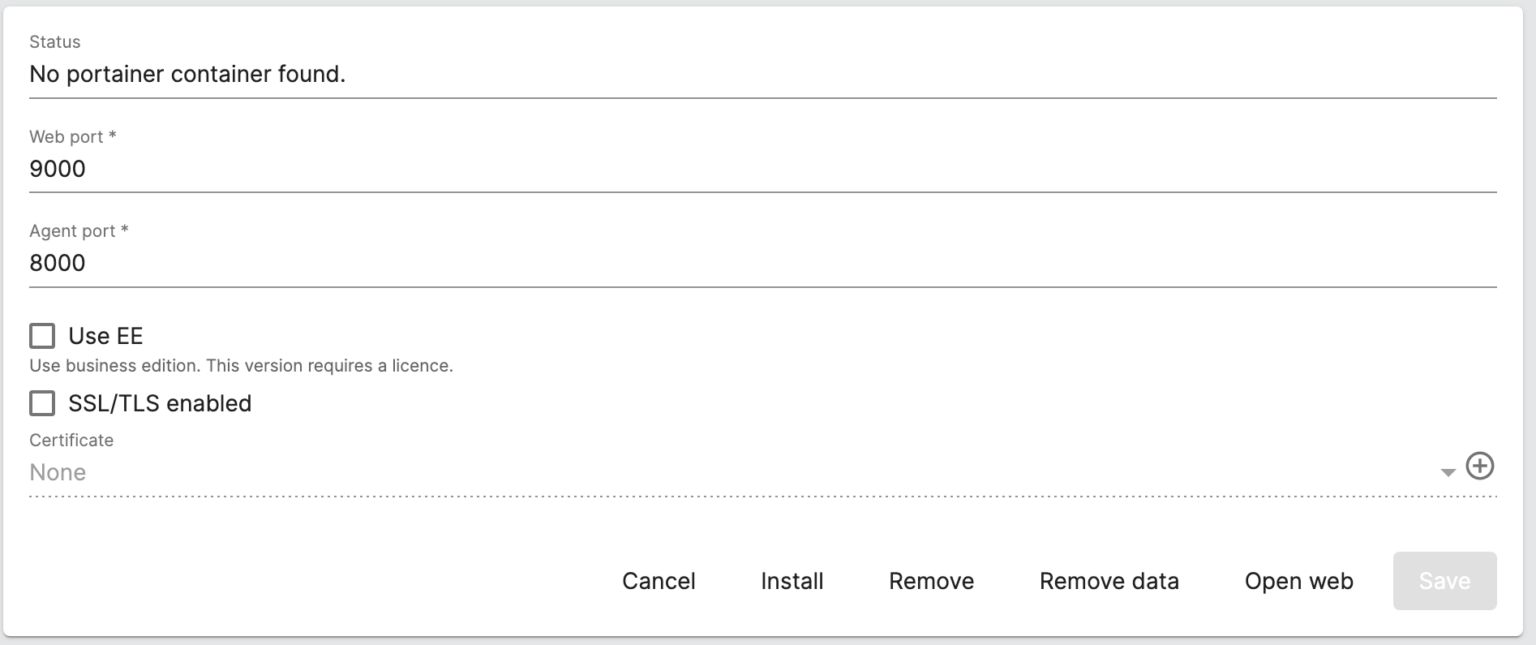Click the "Agent port *" field label
Viewport: 1536px width, 645px height.
coord(79,231)
